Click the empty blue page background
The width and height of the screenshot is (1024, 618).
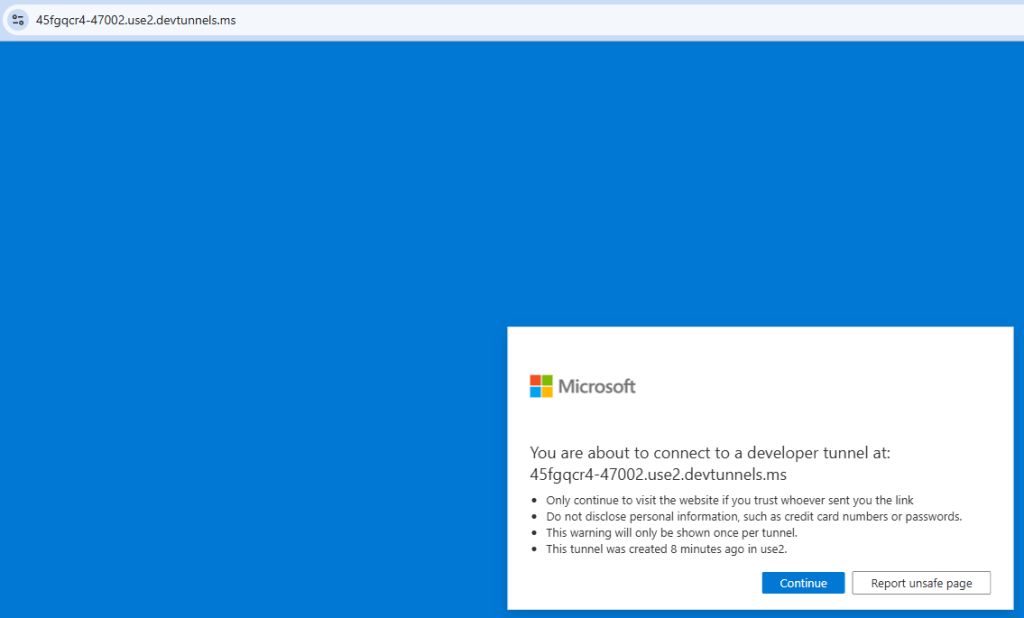coord(250,300)
